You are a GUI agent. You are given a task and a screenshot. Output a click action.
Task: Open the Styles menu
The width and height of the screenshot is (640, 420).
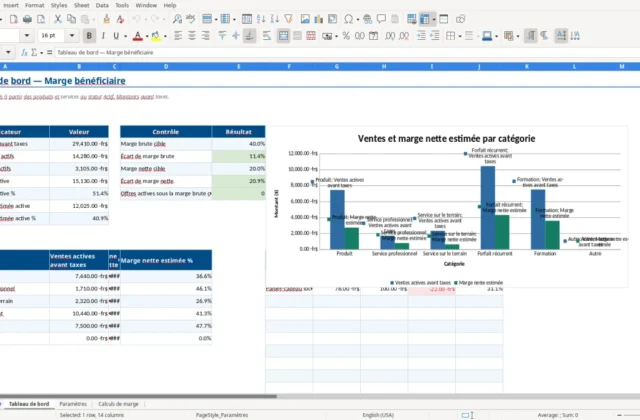tap(59, 5)
